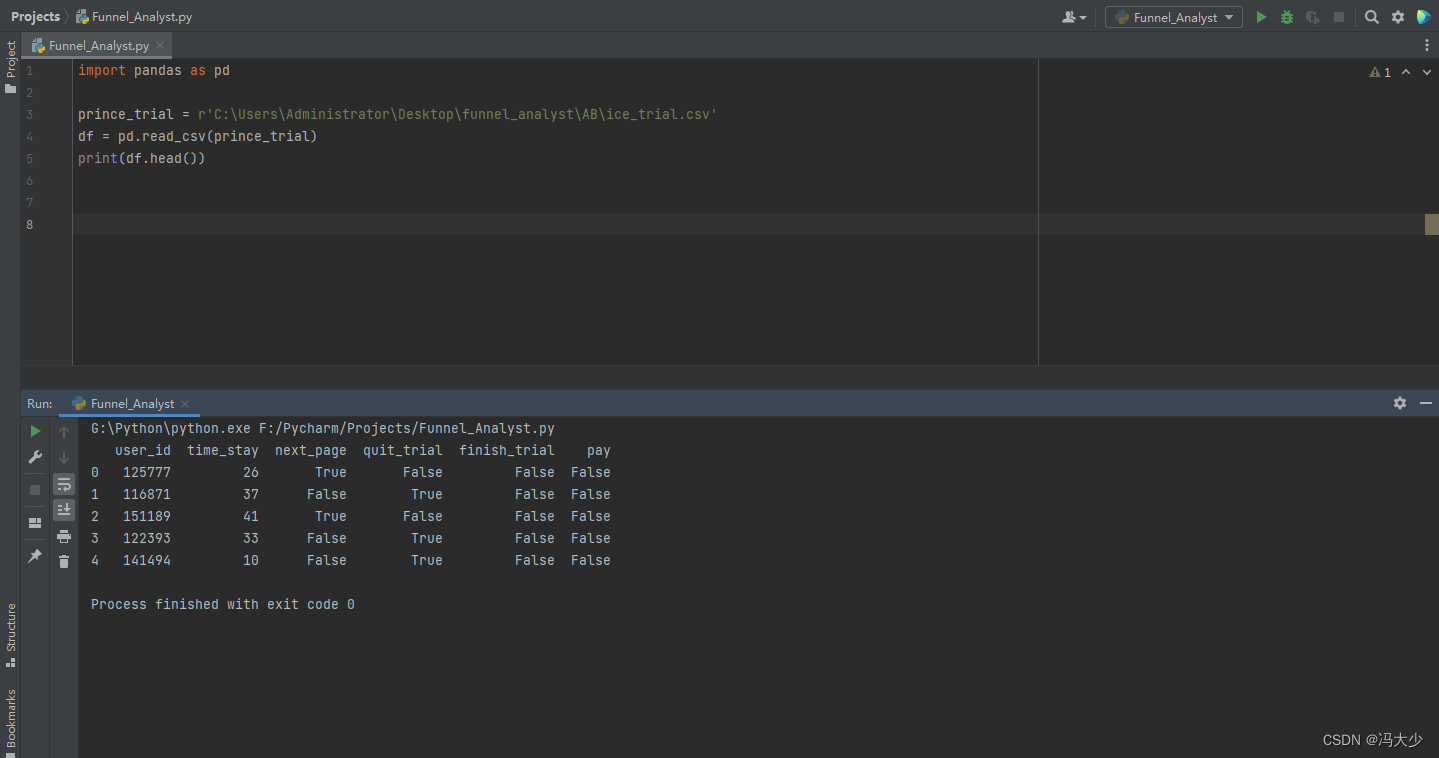Print console output with the printer icon
The image size is (1439, 758).
coord(64,536)
